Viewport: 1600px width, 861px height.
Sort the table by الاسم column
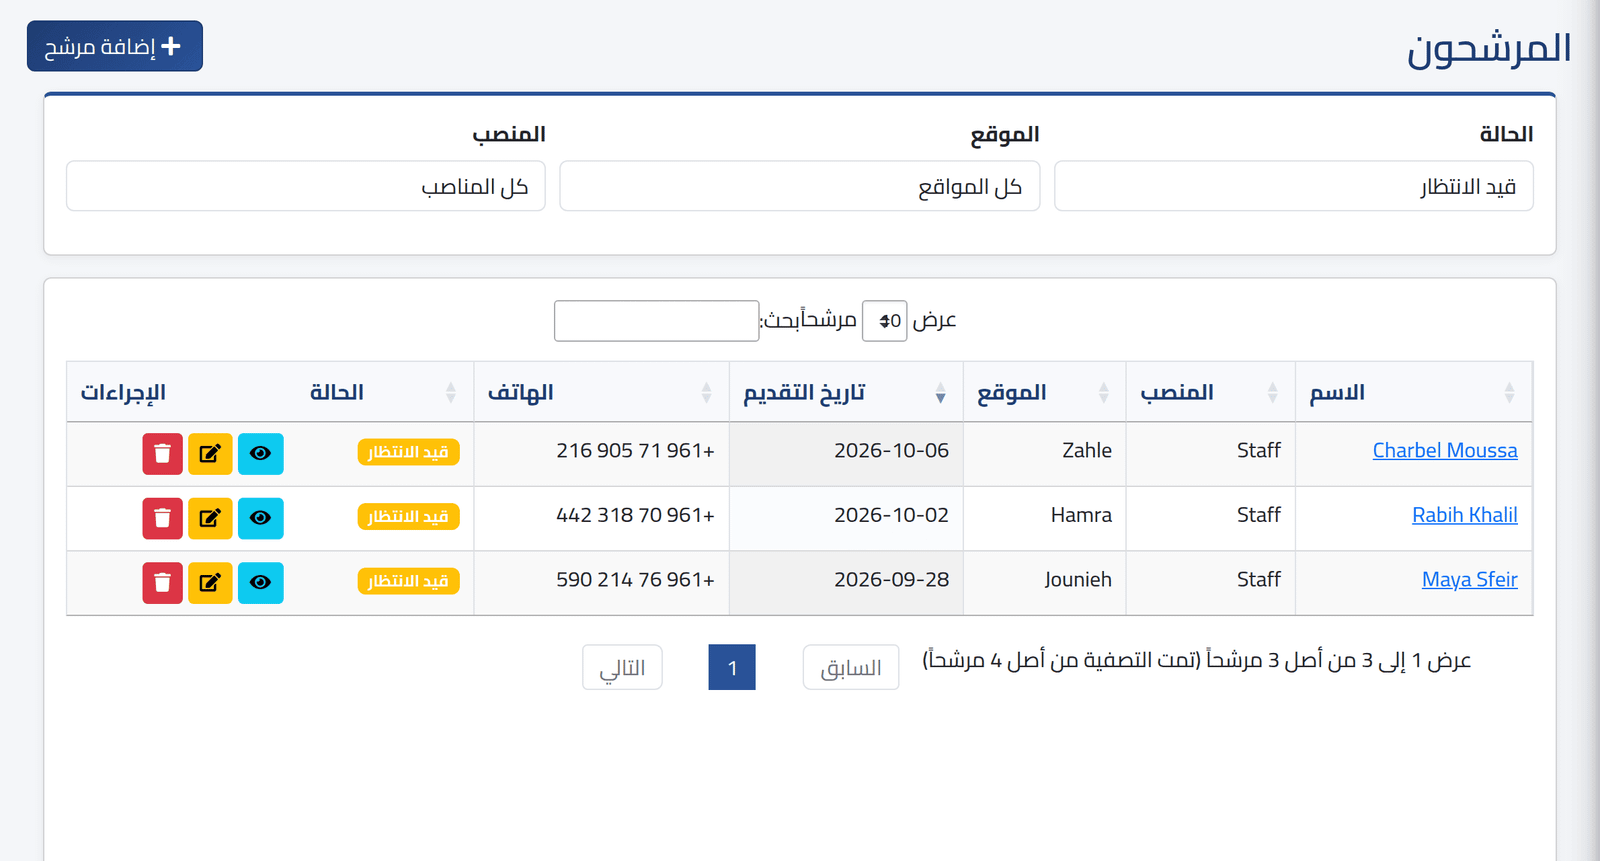click(x=1413, y=392)
